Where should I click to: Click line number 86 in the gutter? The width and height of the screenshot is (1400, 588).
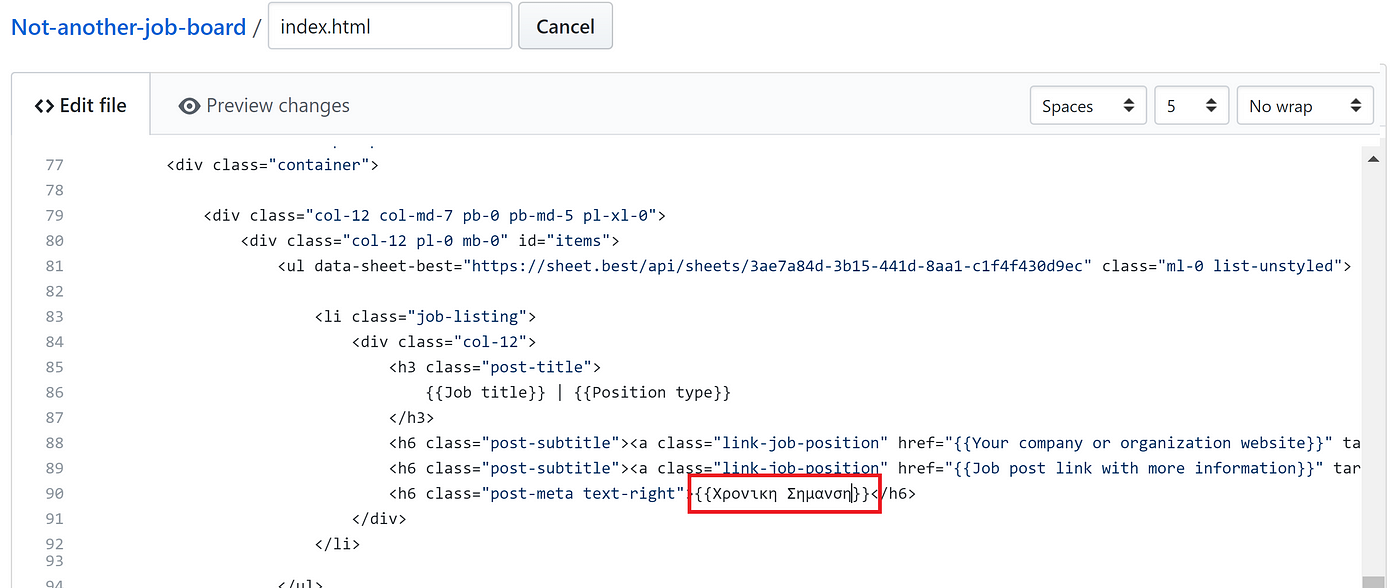54,392
